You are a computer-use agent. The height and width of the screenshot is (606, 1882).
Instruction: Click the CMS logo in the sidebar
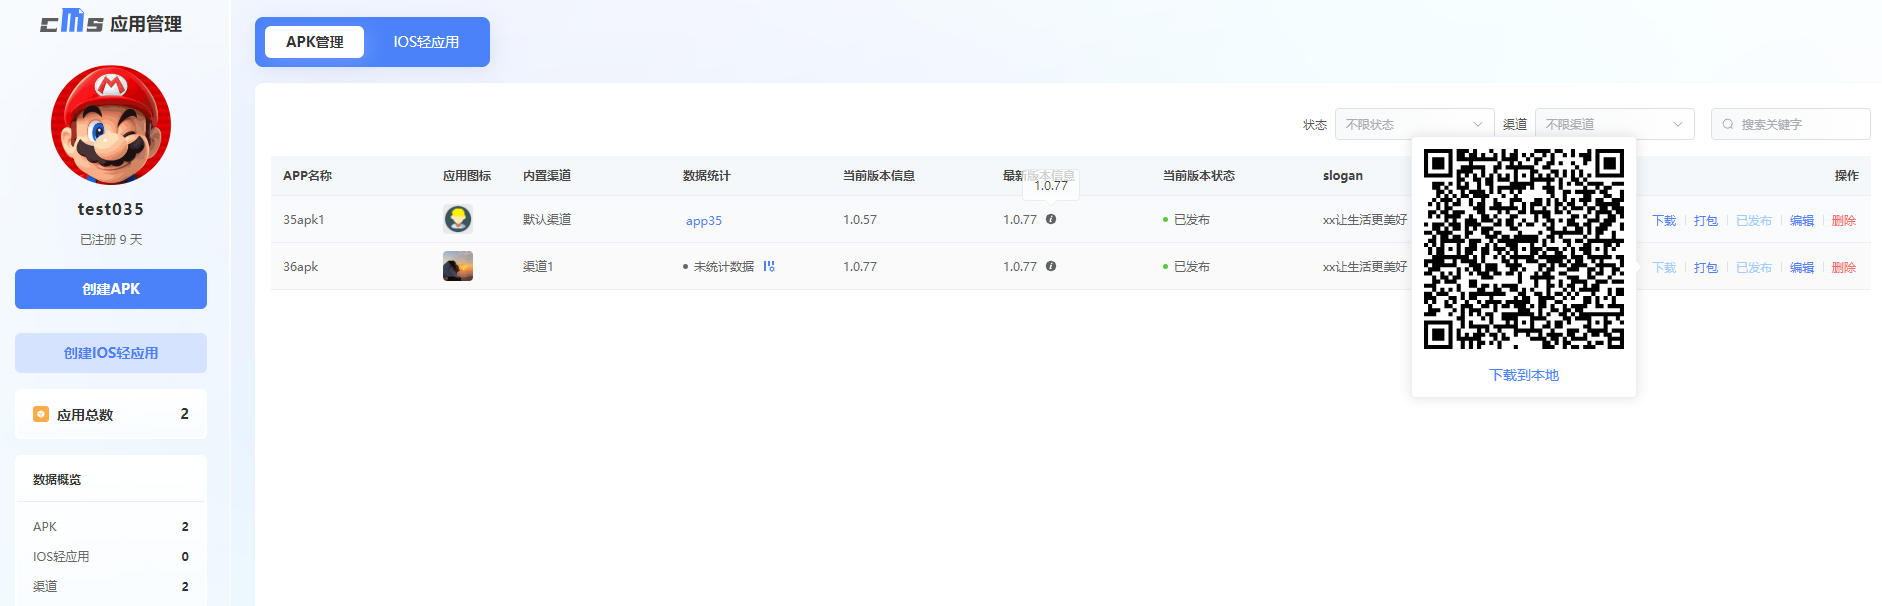pos(72,21)
